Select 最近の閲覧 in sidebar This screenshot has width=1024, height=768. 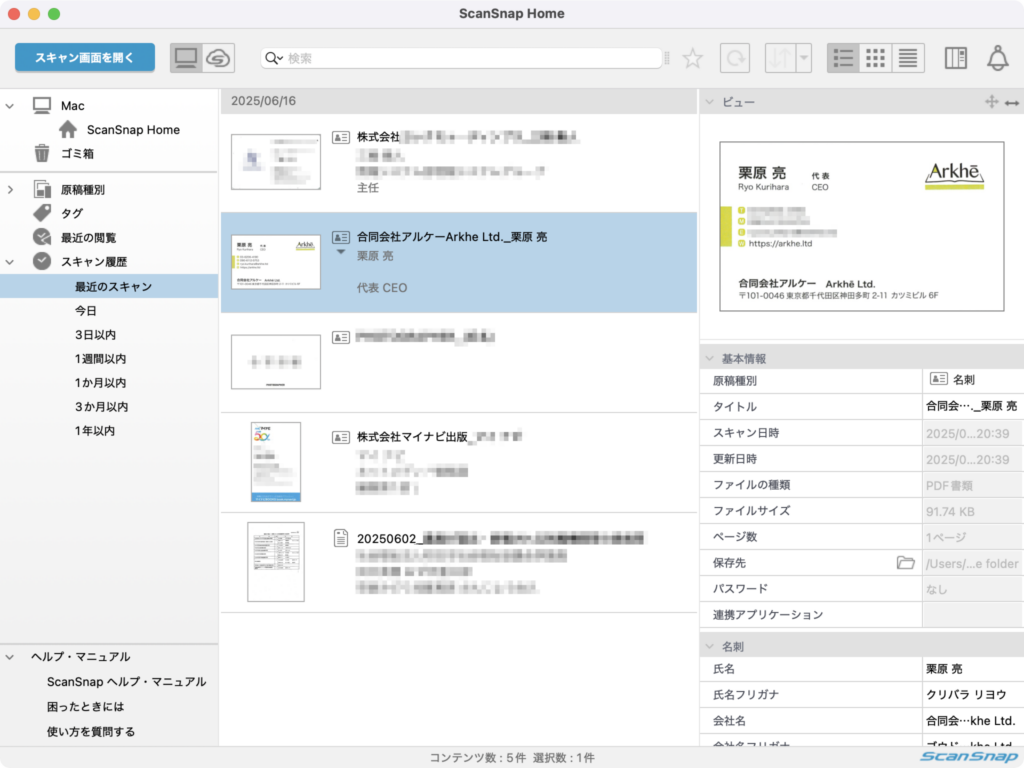pyautogui.click(x=88, y=238)
